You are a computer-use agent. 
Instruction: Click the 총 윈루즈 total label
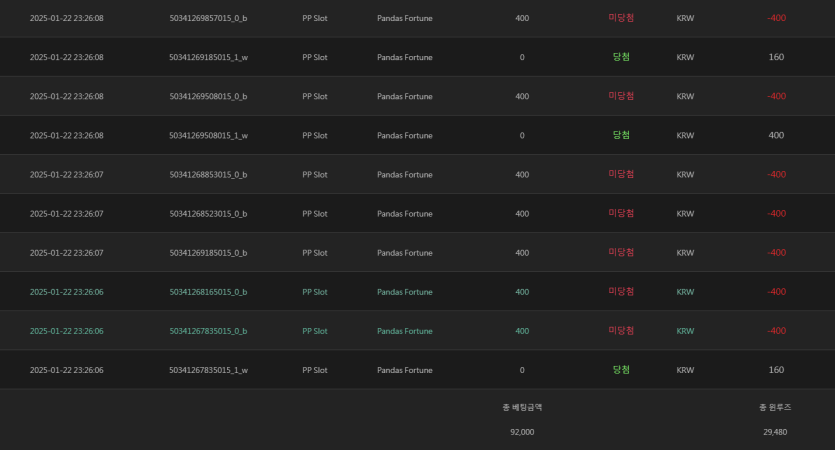[x=776, y=407]
